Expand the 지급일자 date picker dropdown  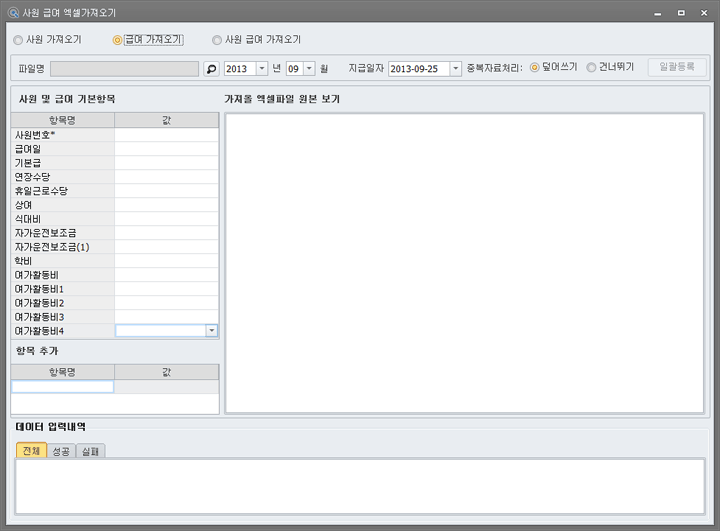(456, 69)
